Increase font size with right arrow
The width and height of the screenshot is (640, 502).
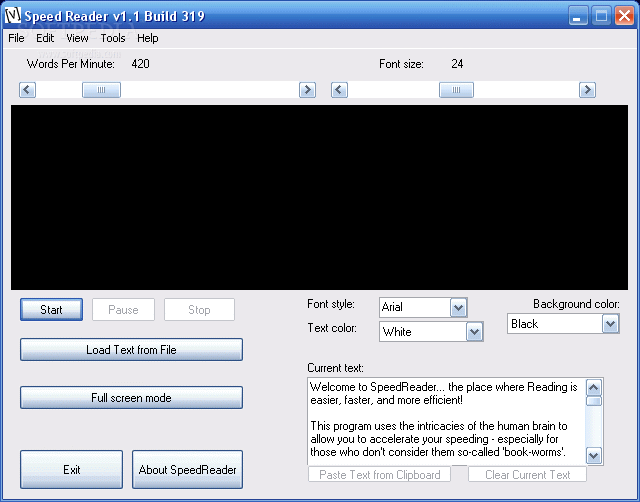(x=587, y=90)
